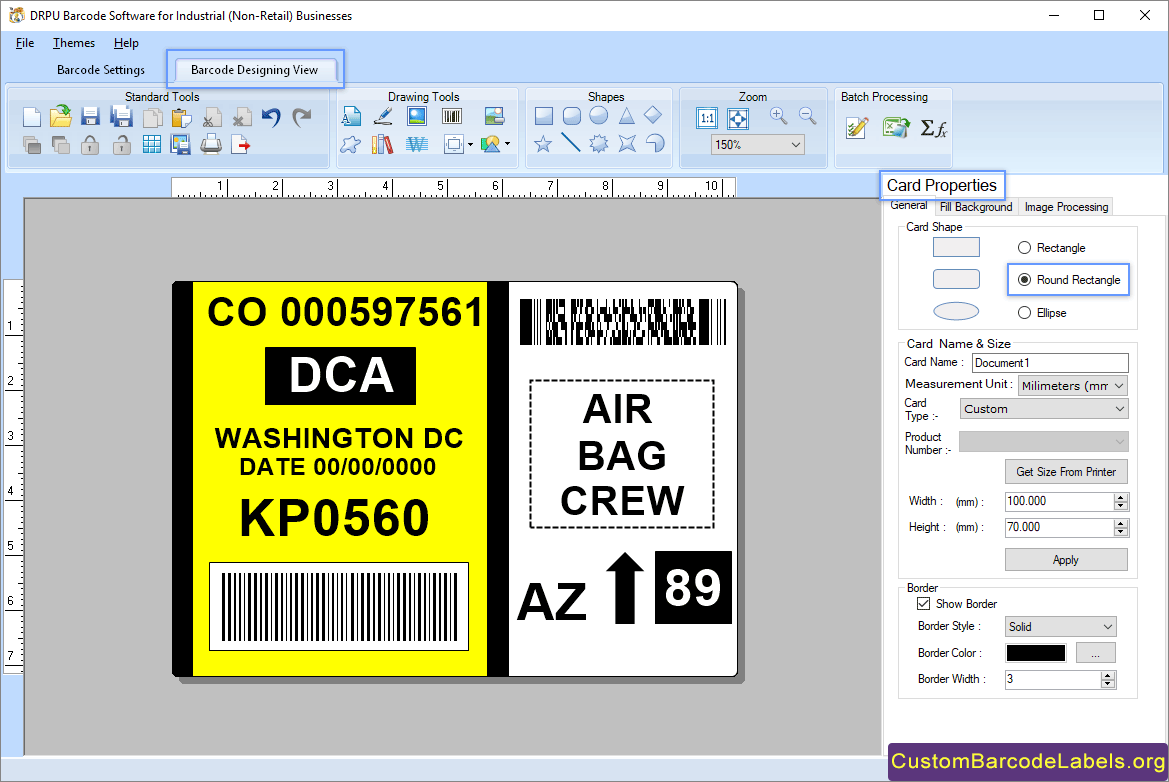Paste from clipboard icon in Standard Tools
The image size is (1169, 782).
181,117
